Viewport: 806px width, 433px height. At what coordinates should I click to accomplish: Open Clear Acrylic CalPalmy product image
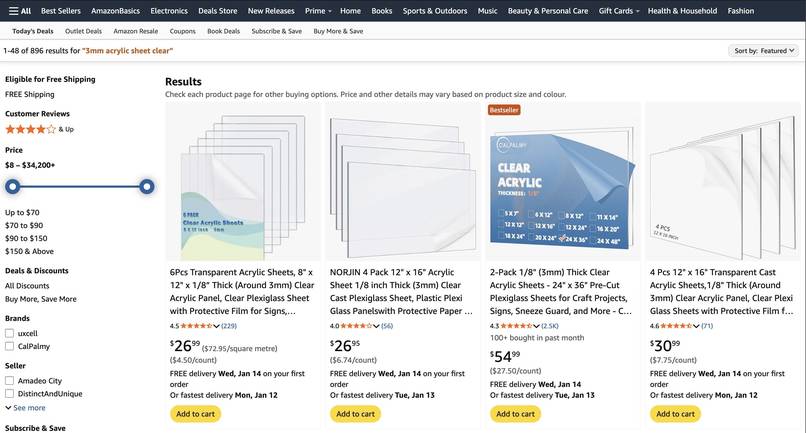pos(562,182)
